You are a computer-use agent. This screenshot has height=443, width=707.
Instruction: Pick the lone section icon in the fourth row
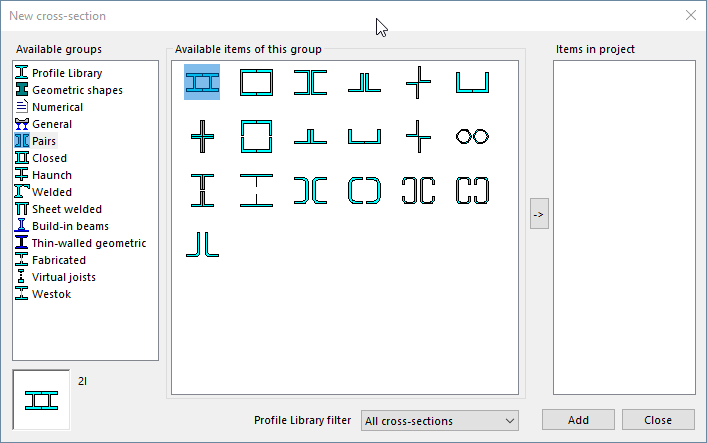pos(202,244)
